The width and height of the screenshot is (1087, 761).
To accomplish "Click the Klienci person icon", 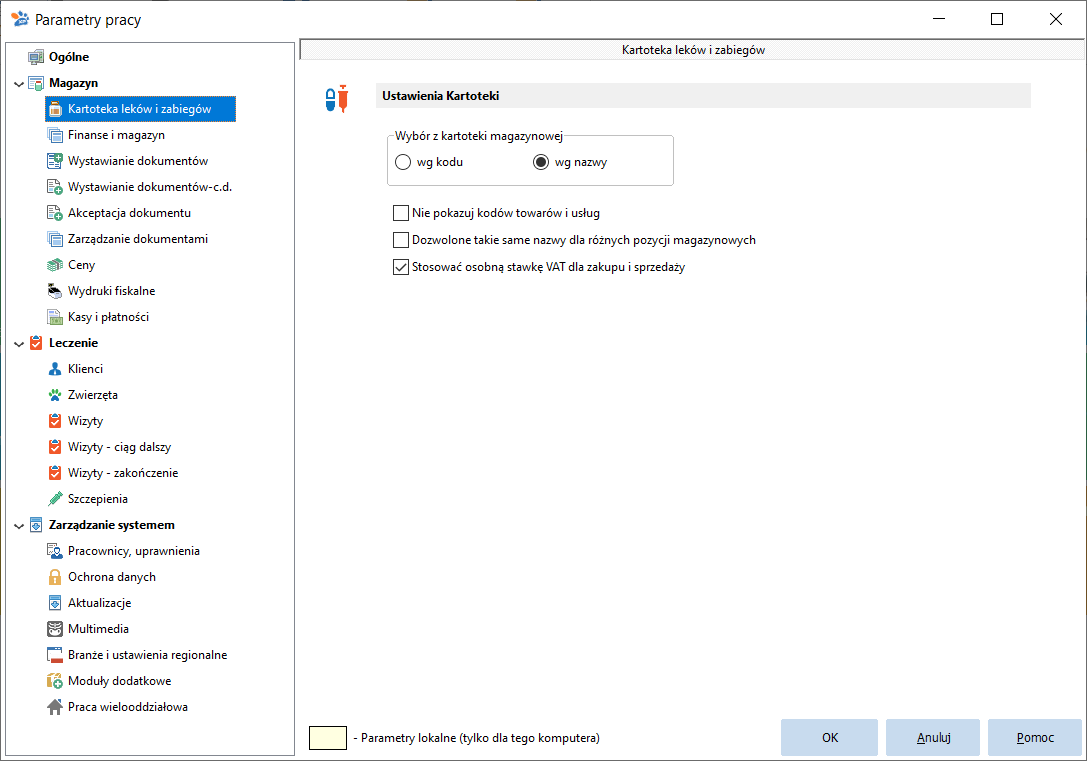I will [x=55, y=369].
